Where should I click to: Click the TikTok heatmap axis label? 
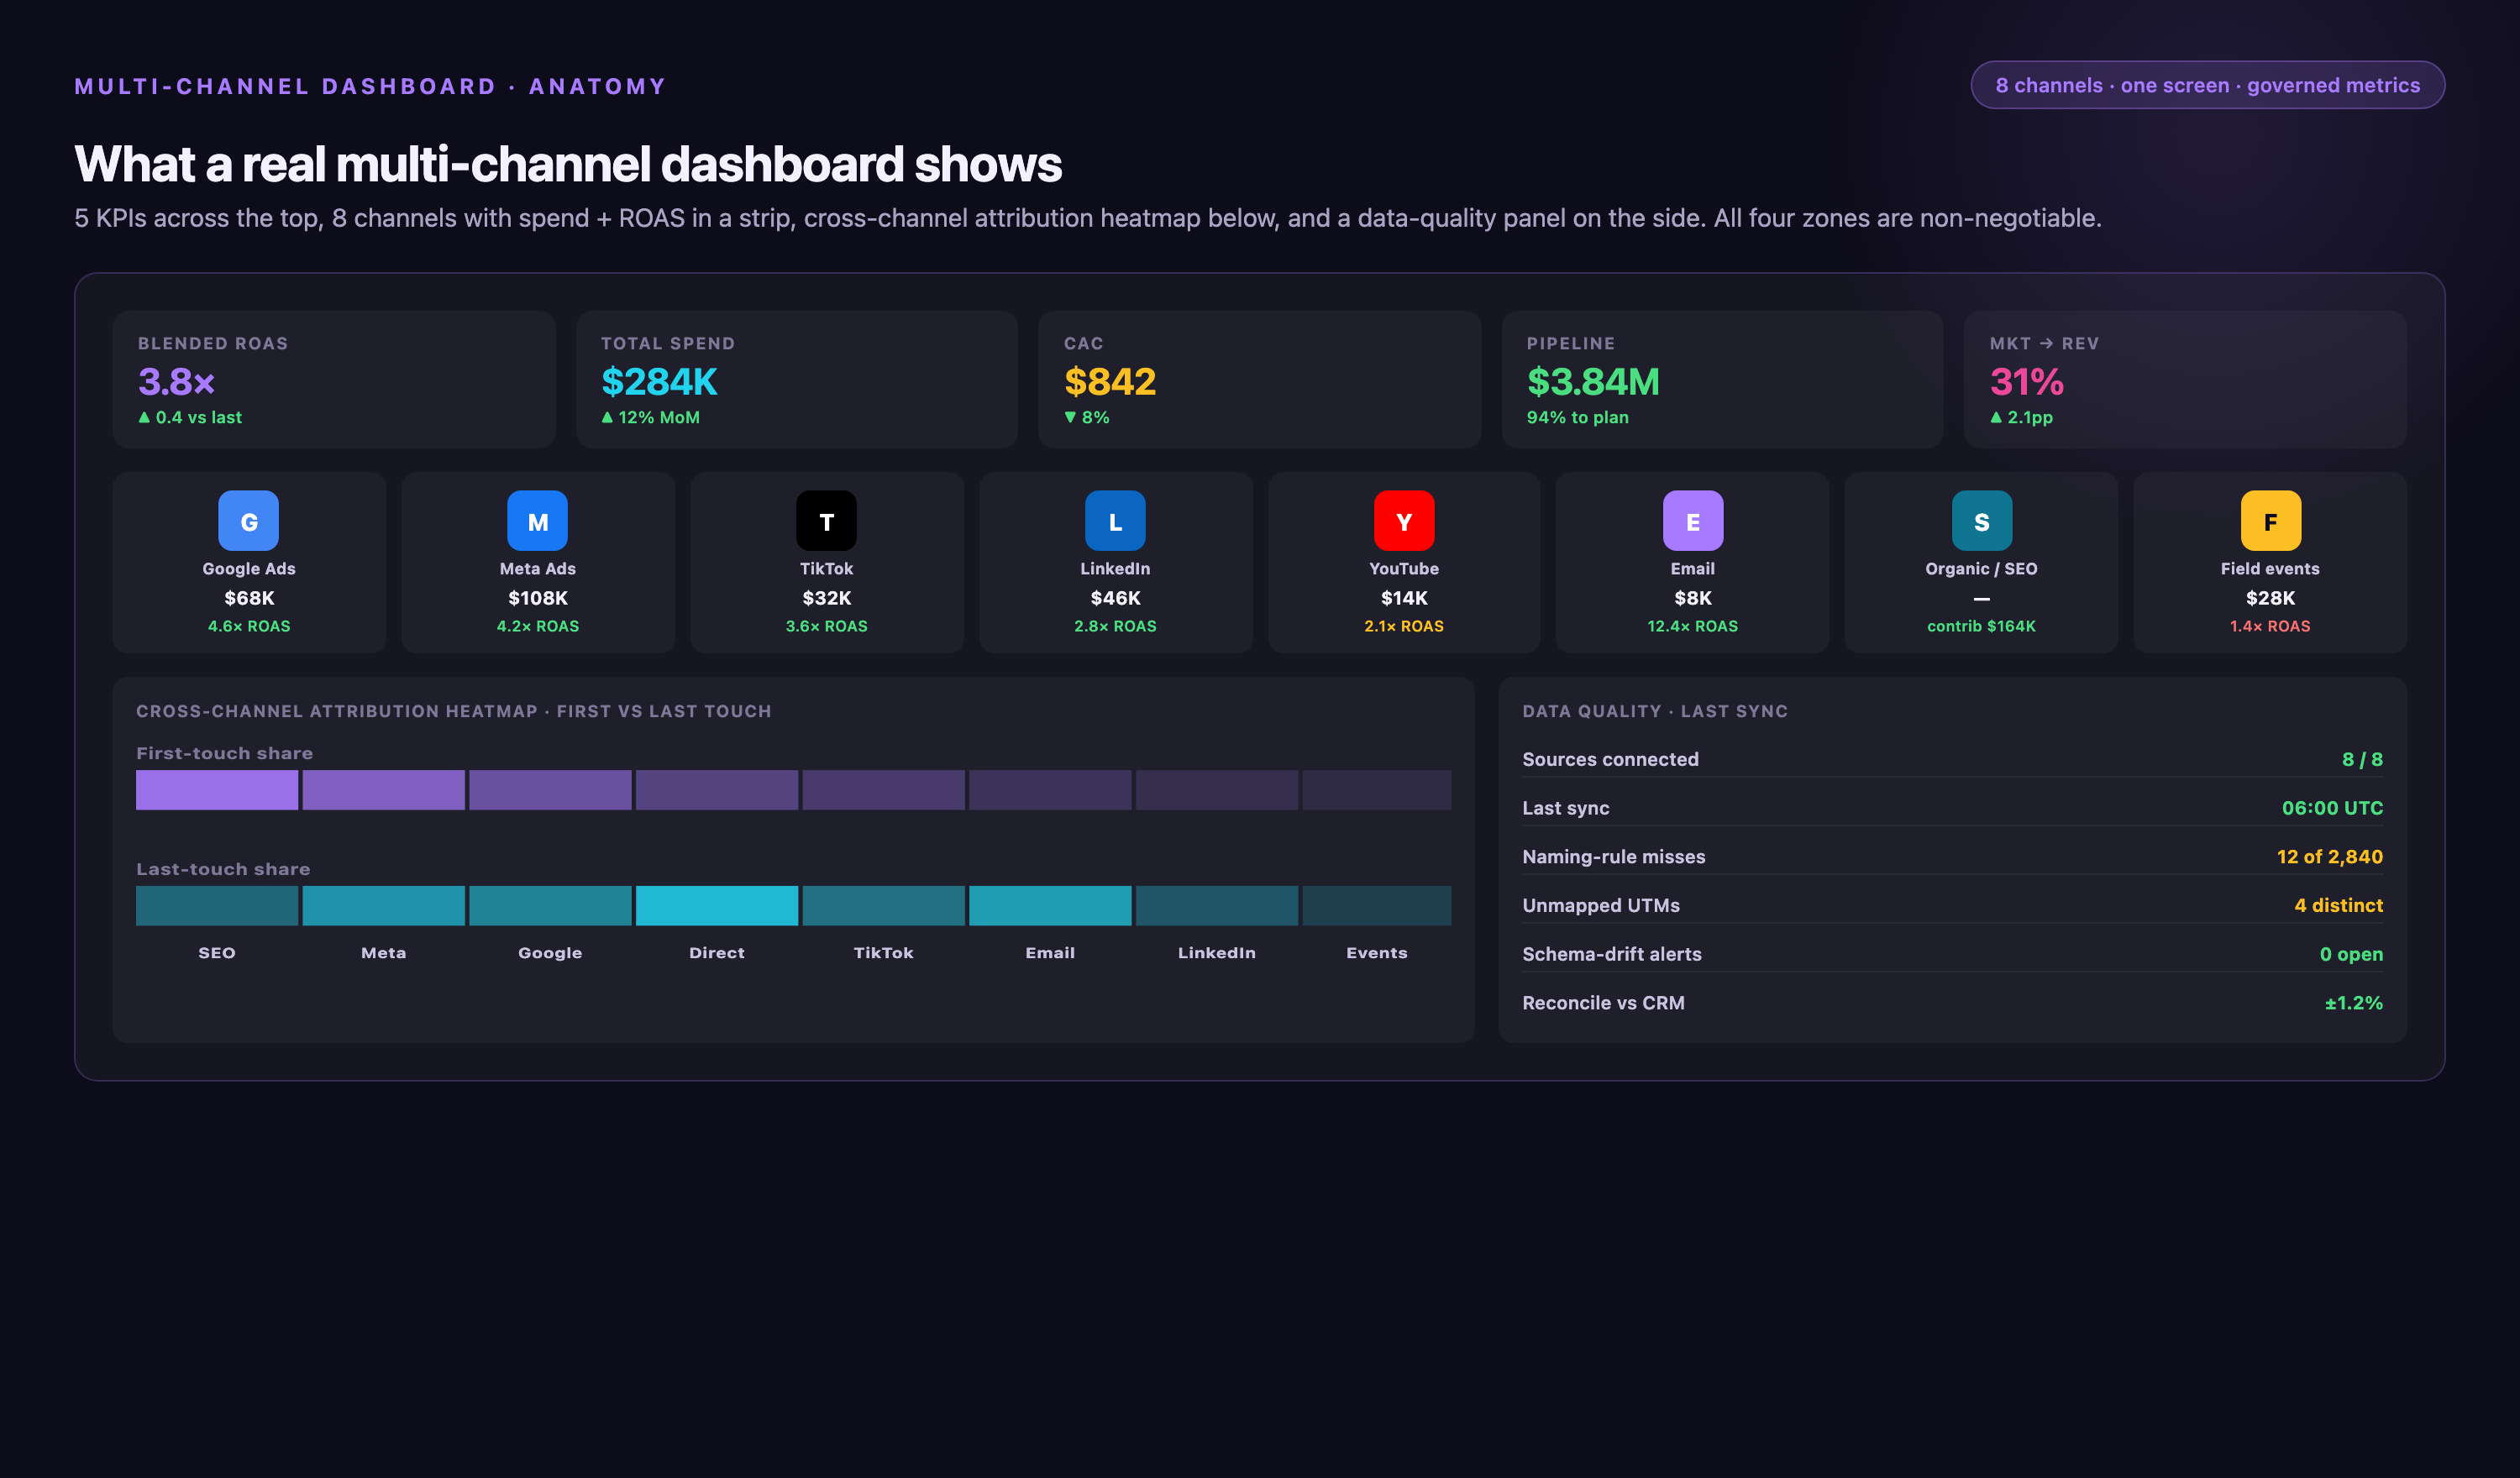tap(884, 953)
